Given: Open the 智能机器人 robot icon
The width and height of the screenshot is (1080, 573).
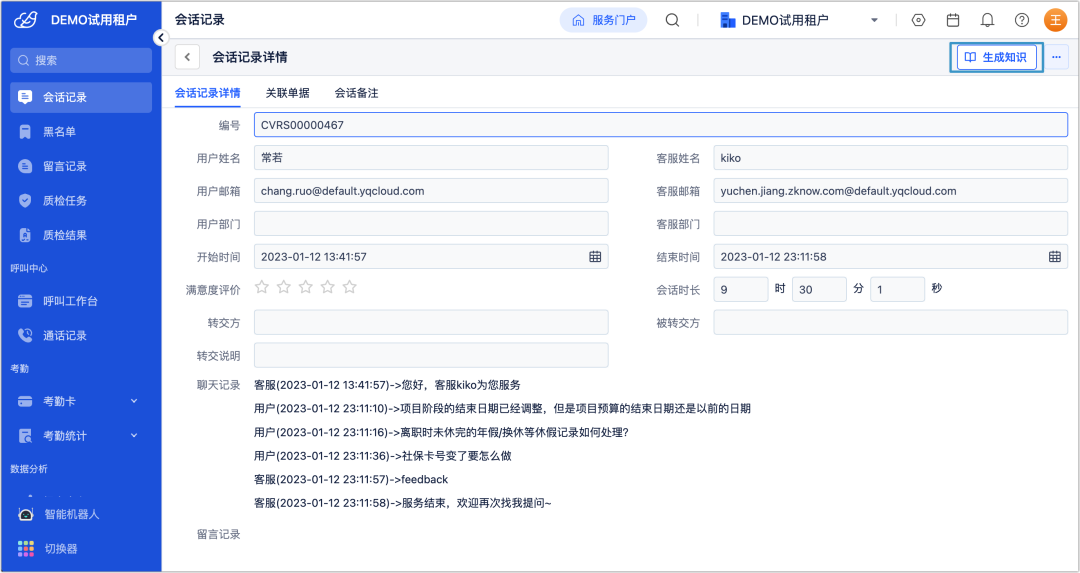Looking at the screenshot, I should (25, 514).
